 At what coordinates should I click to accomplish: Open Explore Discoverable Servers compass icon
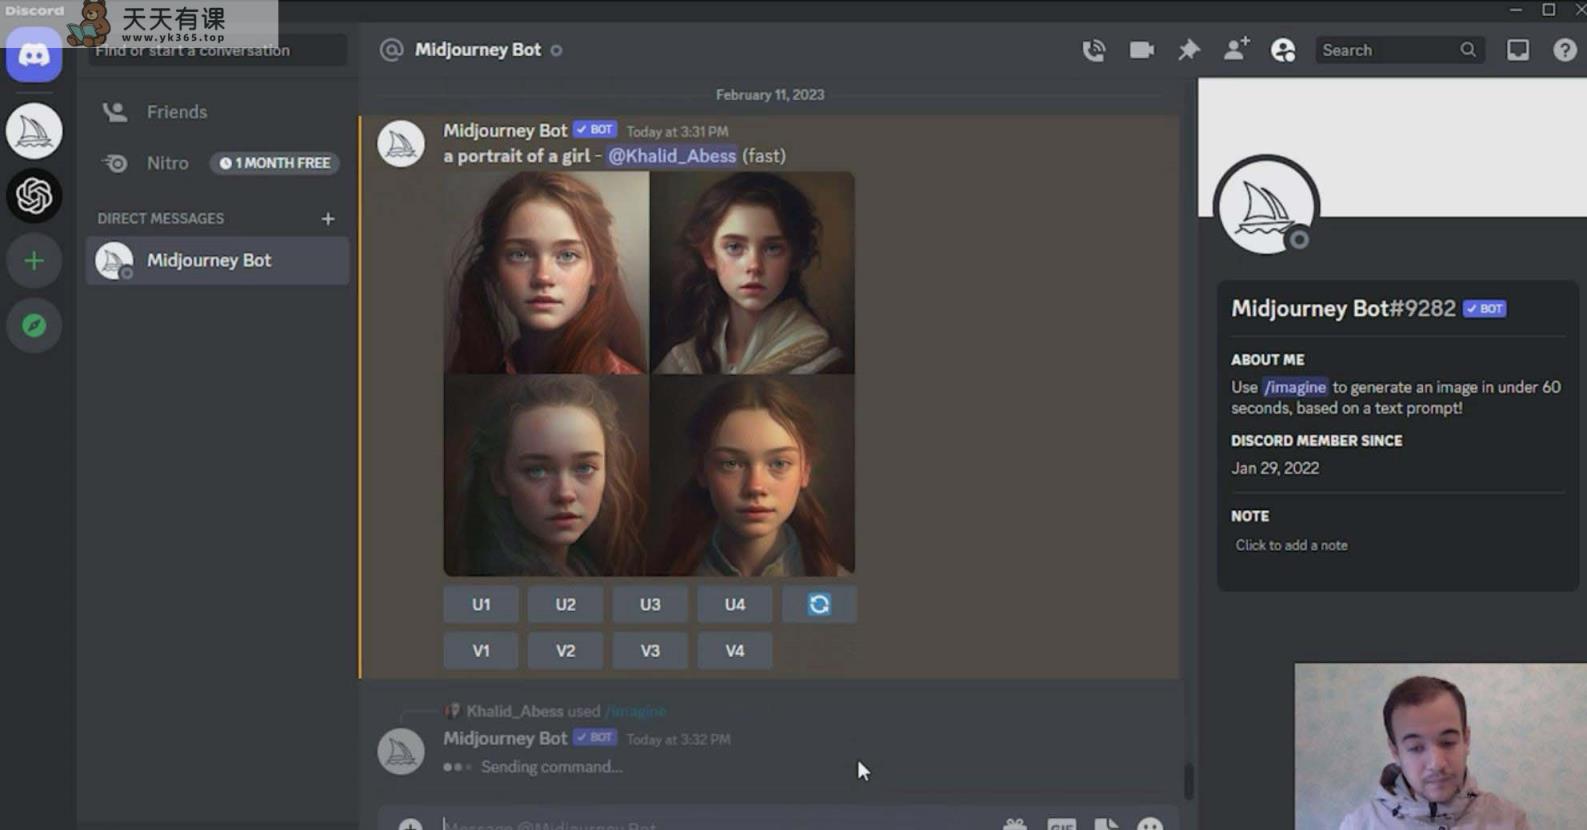34,326
